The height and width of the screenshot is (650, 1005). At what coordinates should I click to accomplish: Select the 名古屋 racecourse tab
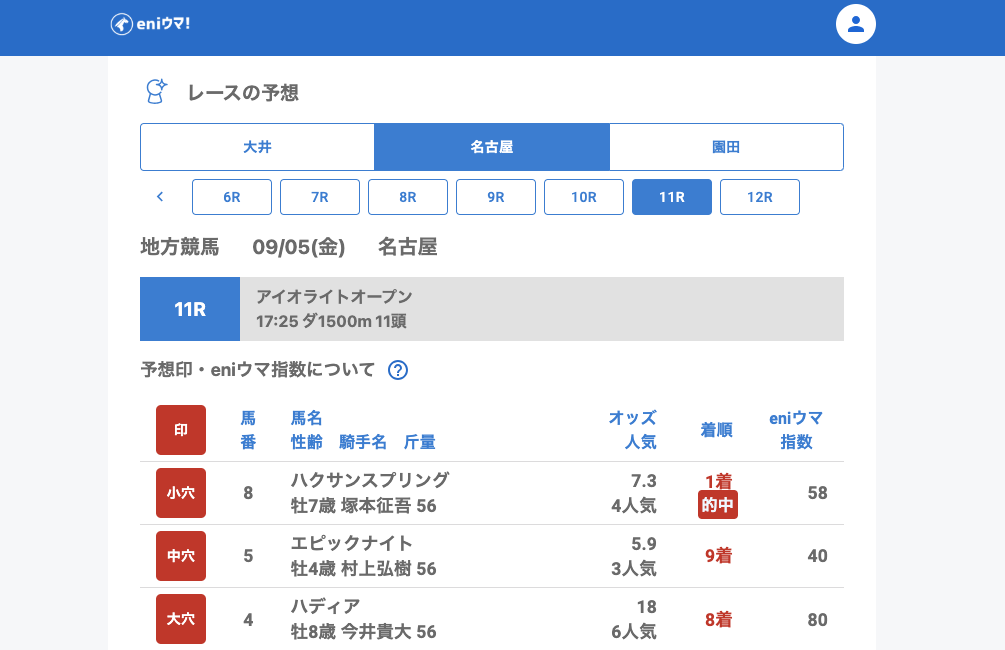coord(491,147)
